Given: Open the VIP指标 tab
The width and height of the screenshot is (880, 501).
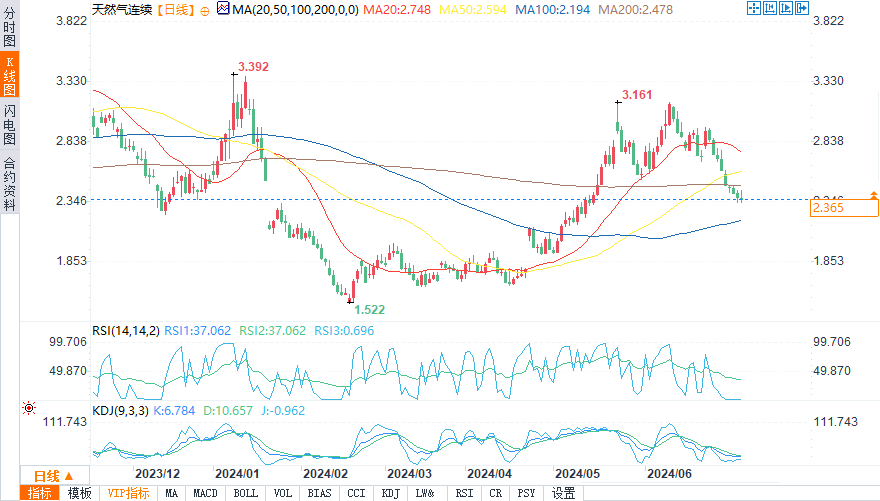Looking at the screenshot, I should click(x=128, y=493).
